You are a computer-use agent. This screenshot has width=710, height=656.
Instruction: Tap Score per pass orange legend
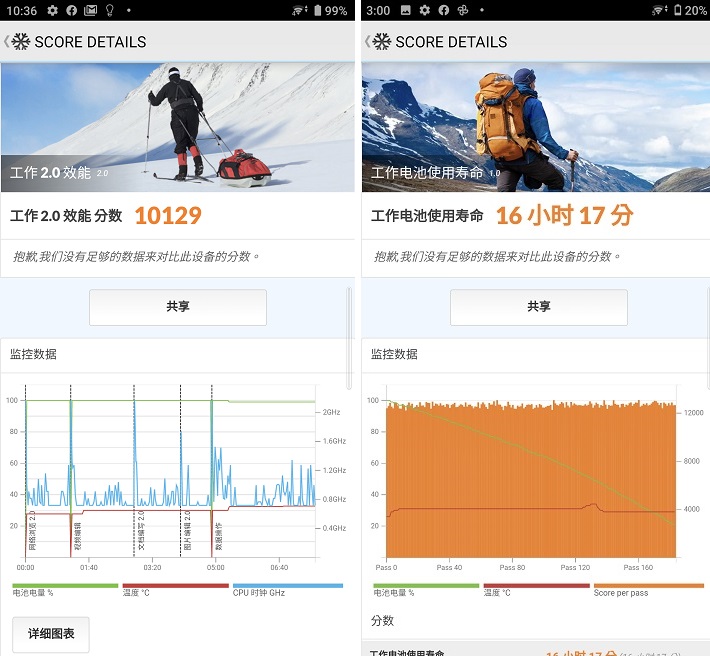pyautogui.click(x=648, y=590)
